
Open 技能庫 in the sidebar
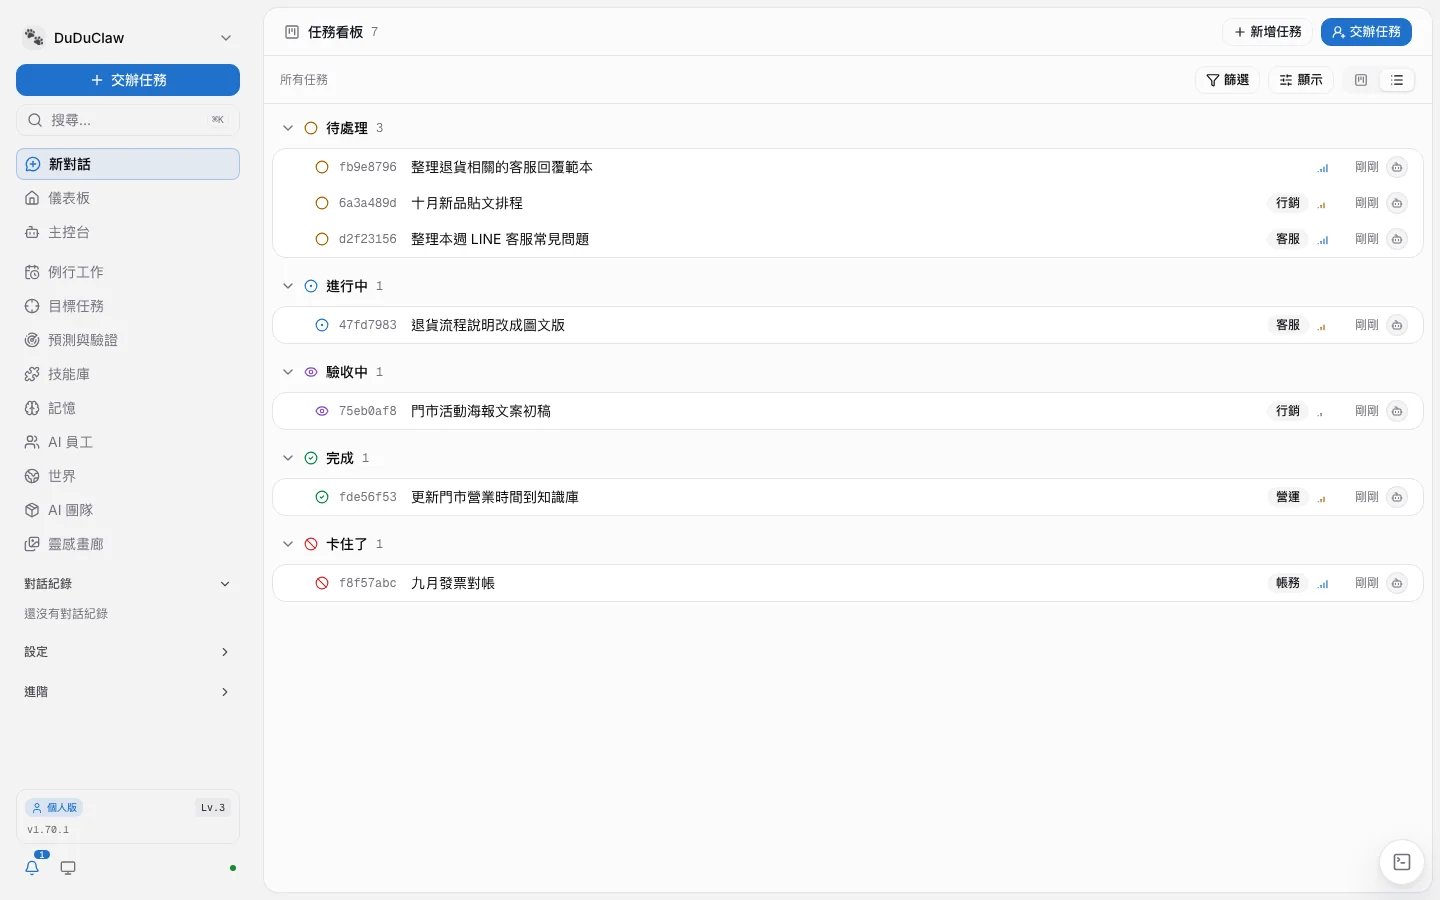coord(128,374)
